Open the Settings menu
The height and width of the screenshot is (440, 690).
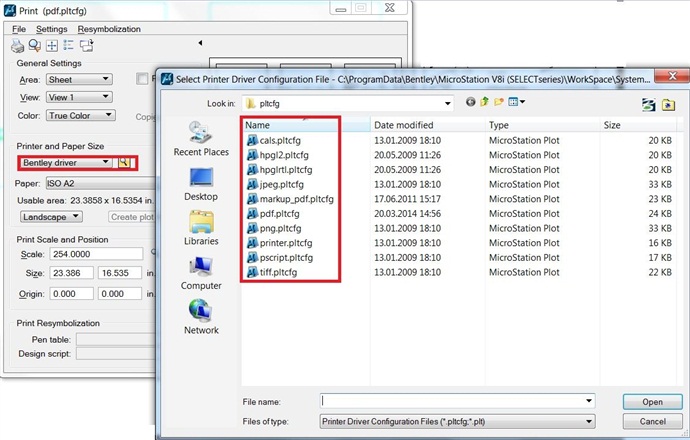(52, 29)
